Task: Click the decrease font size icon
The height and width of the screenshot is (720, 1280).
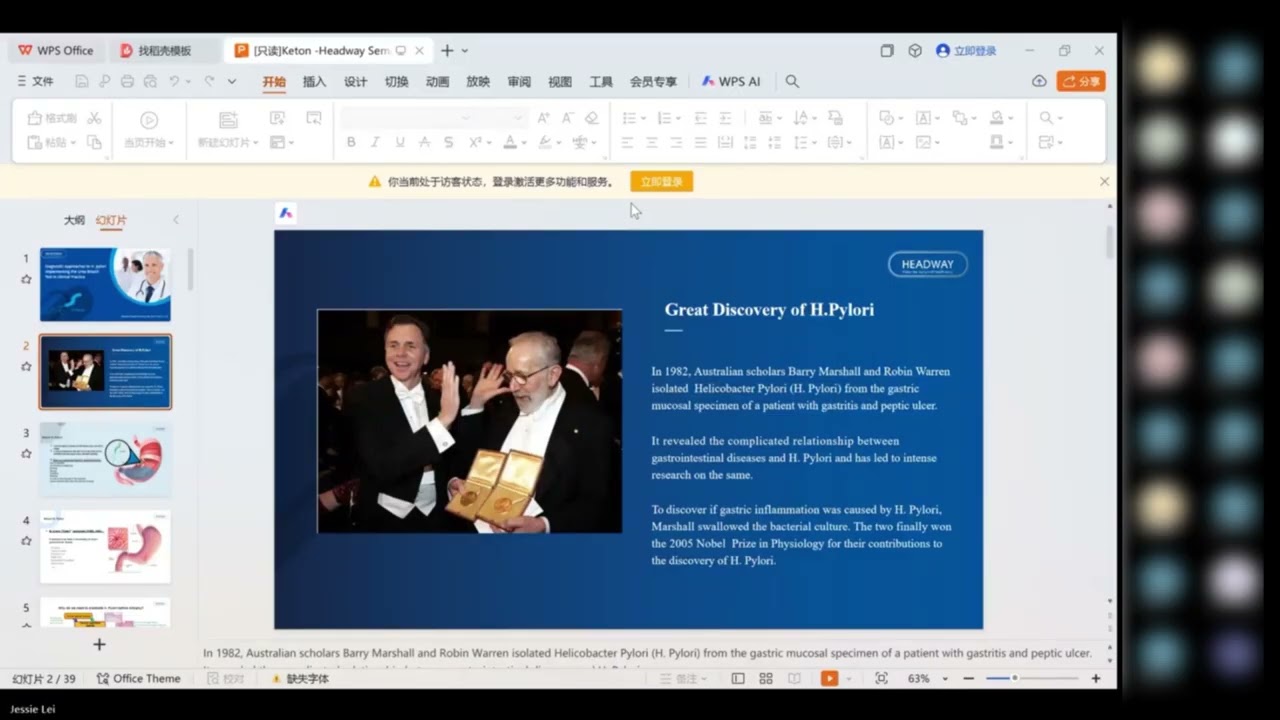Action: (568, 118)
